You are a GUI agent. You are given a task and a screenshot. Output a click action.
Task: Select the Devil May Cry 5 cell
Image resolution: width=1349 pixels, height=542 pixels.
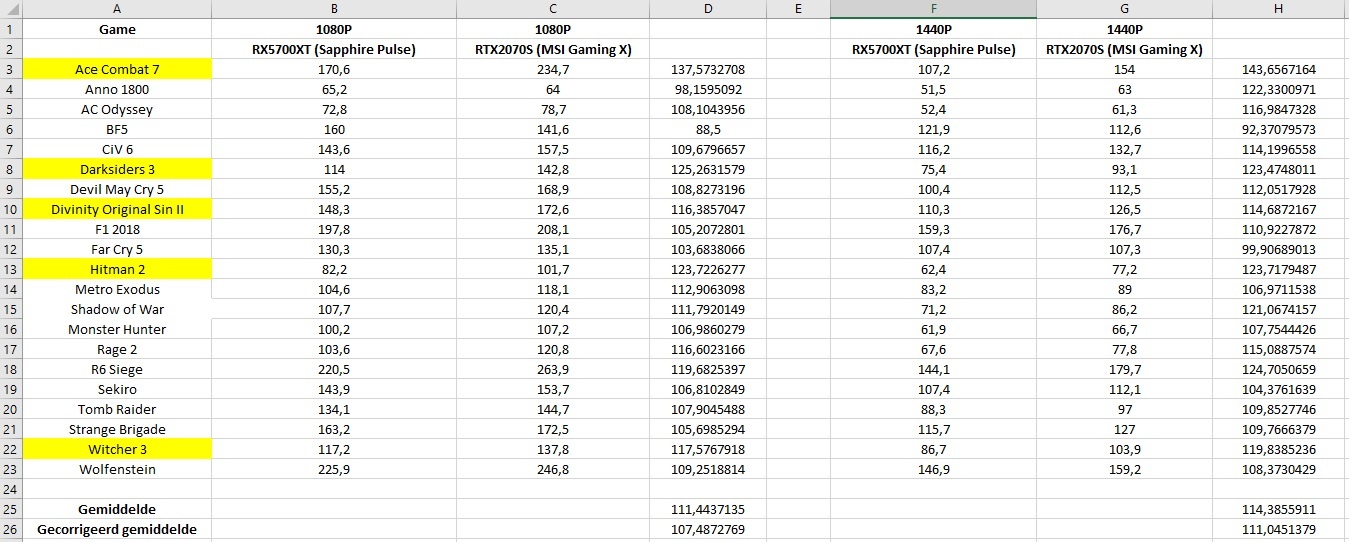[117, 189]
